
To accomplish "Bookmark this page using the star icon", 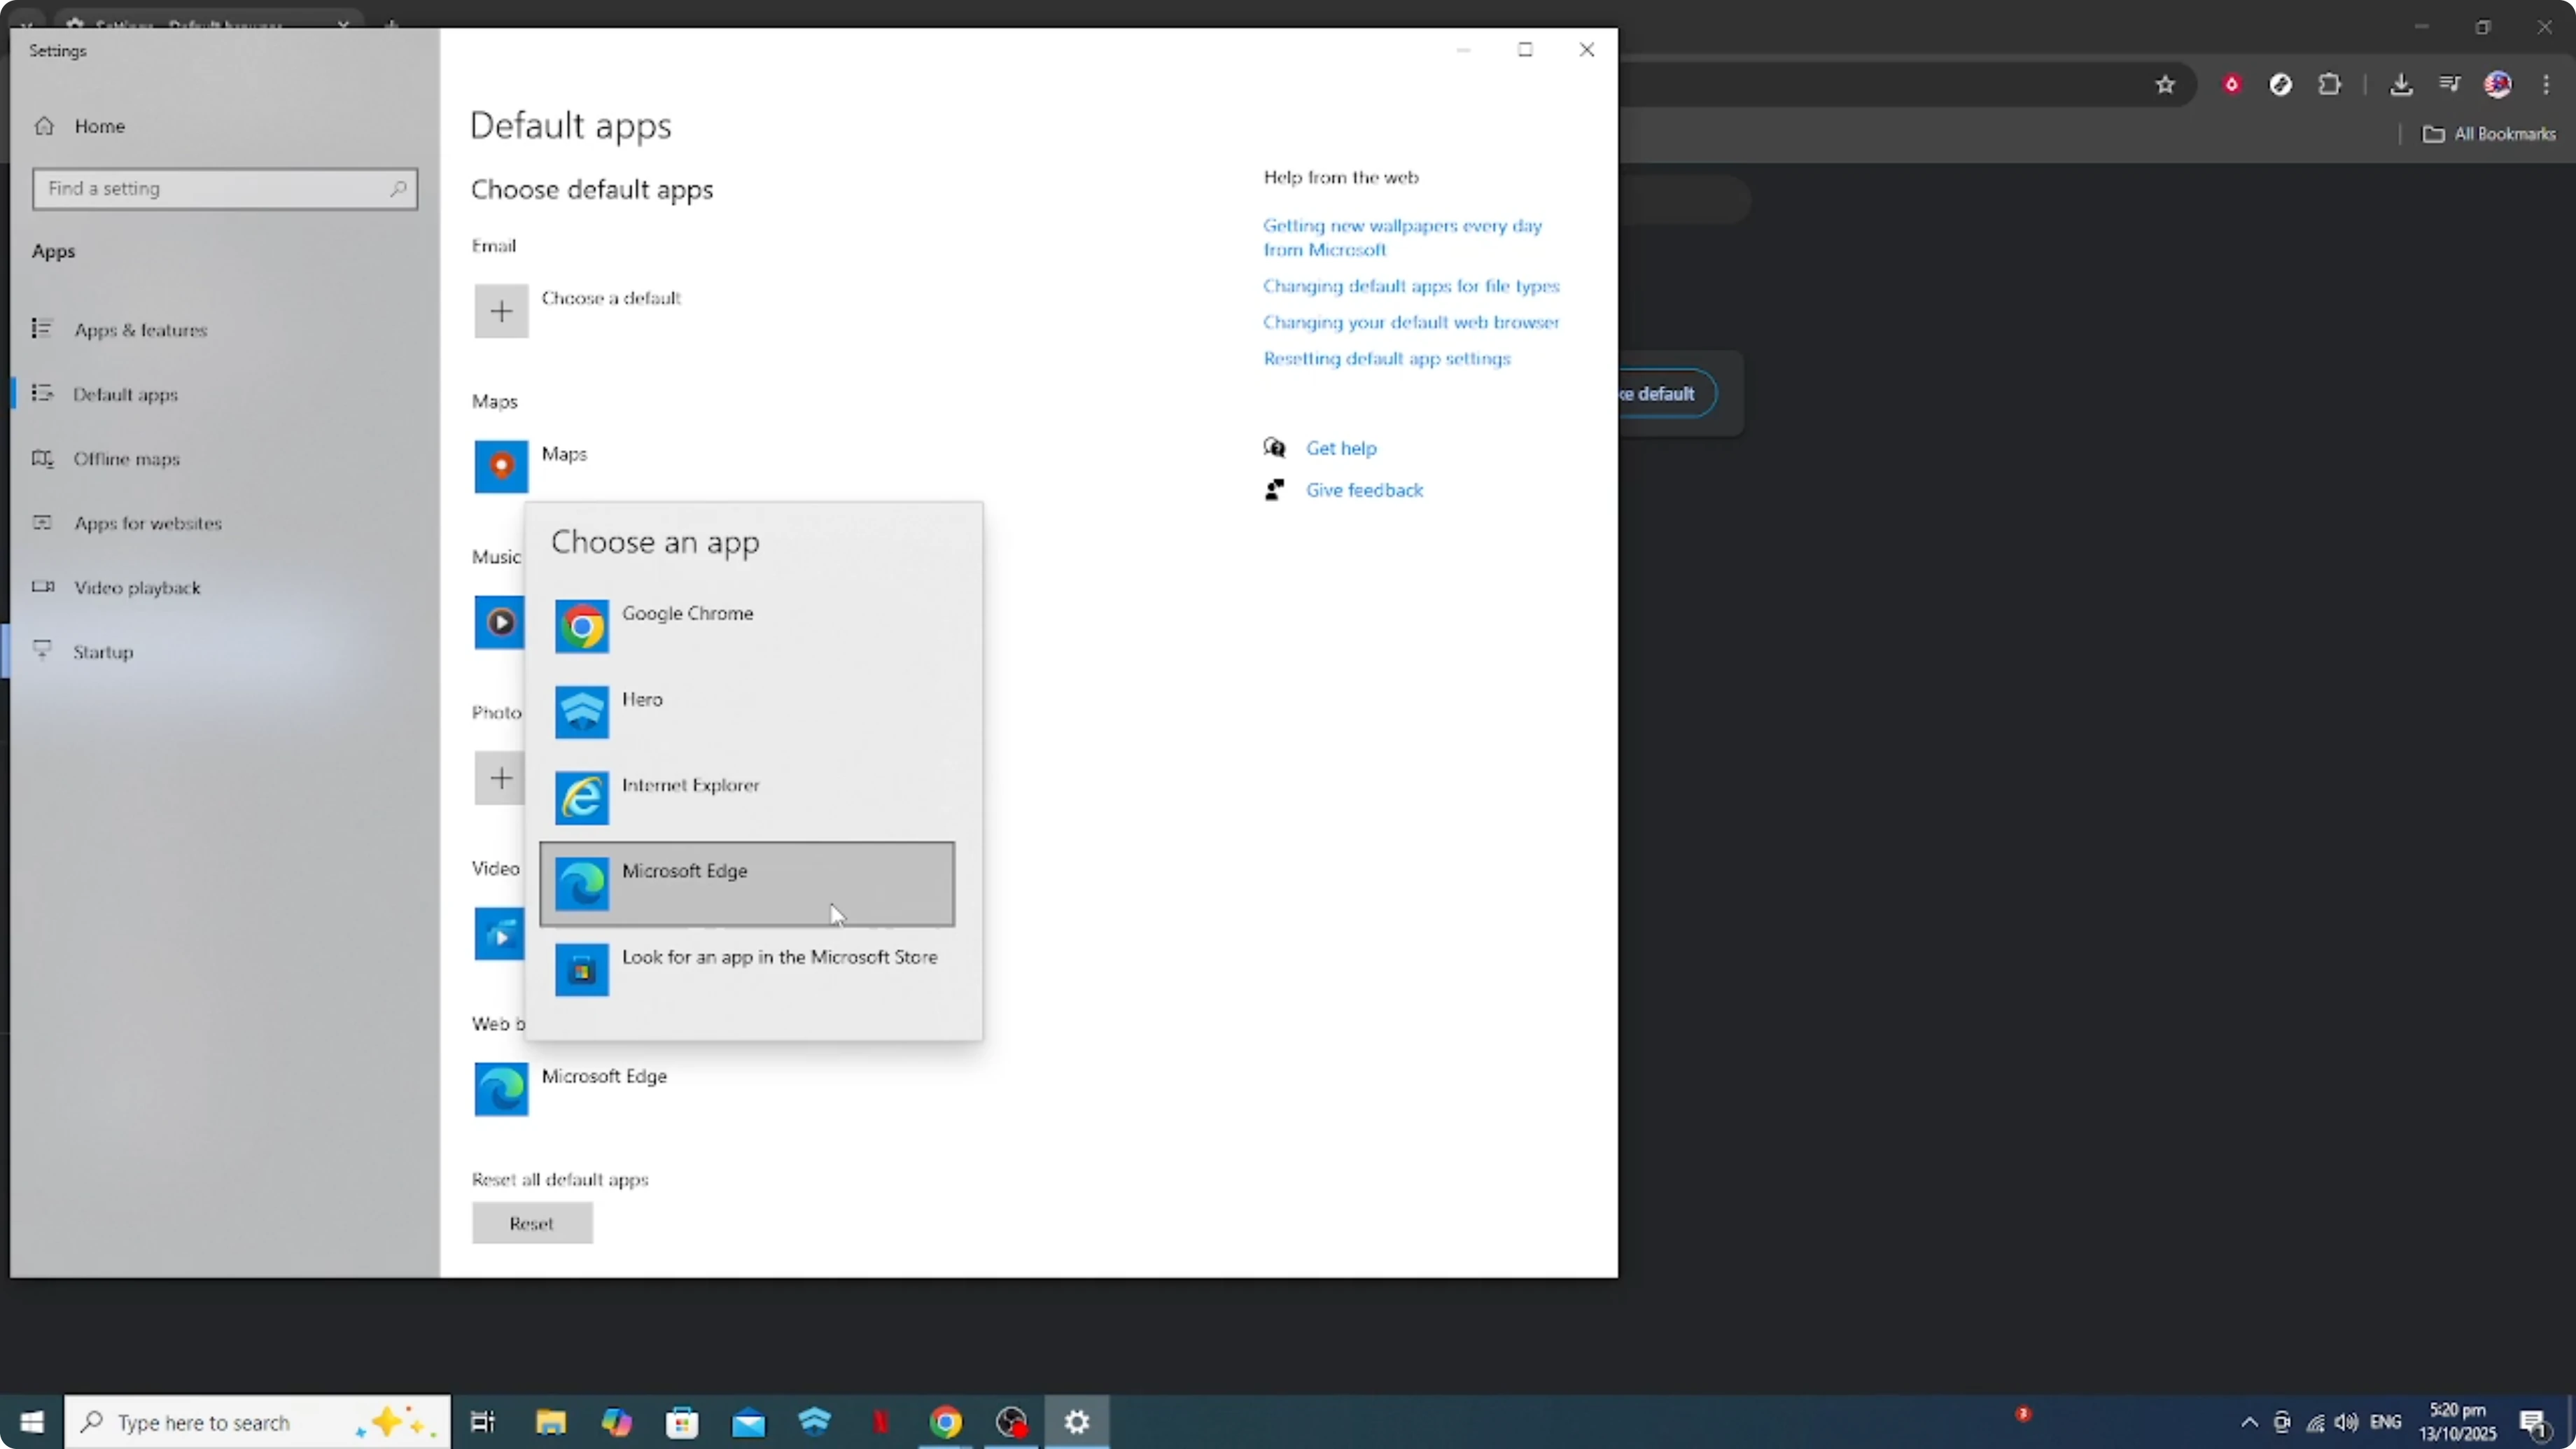I will pos(2166,85).
